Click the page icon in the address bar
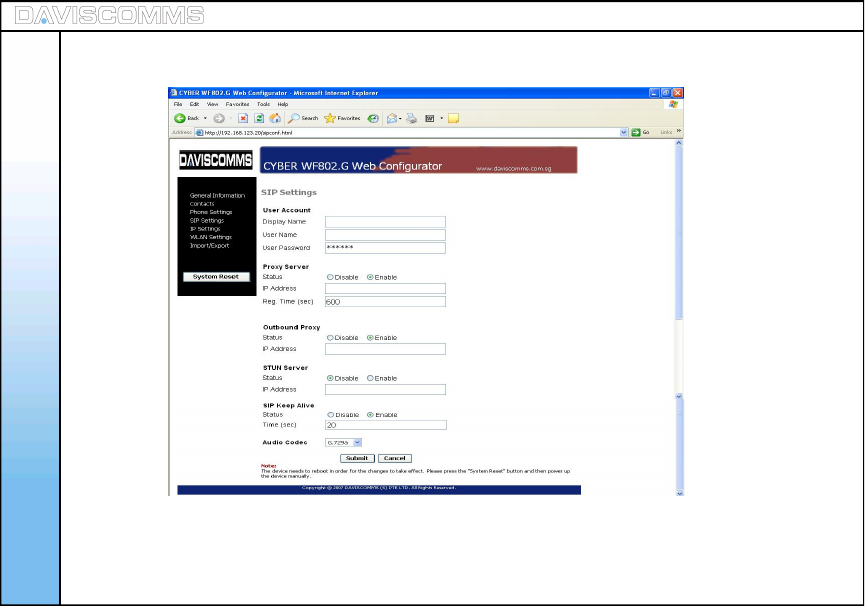This screenshot has width=865, height=606. 200,132
